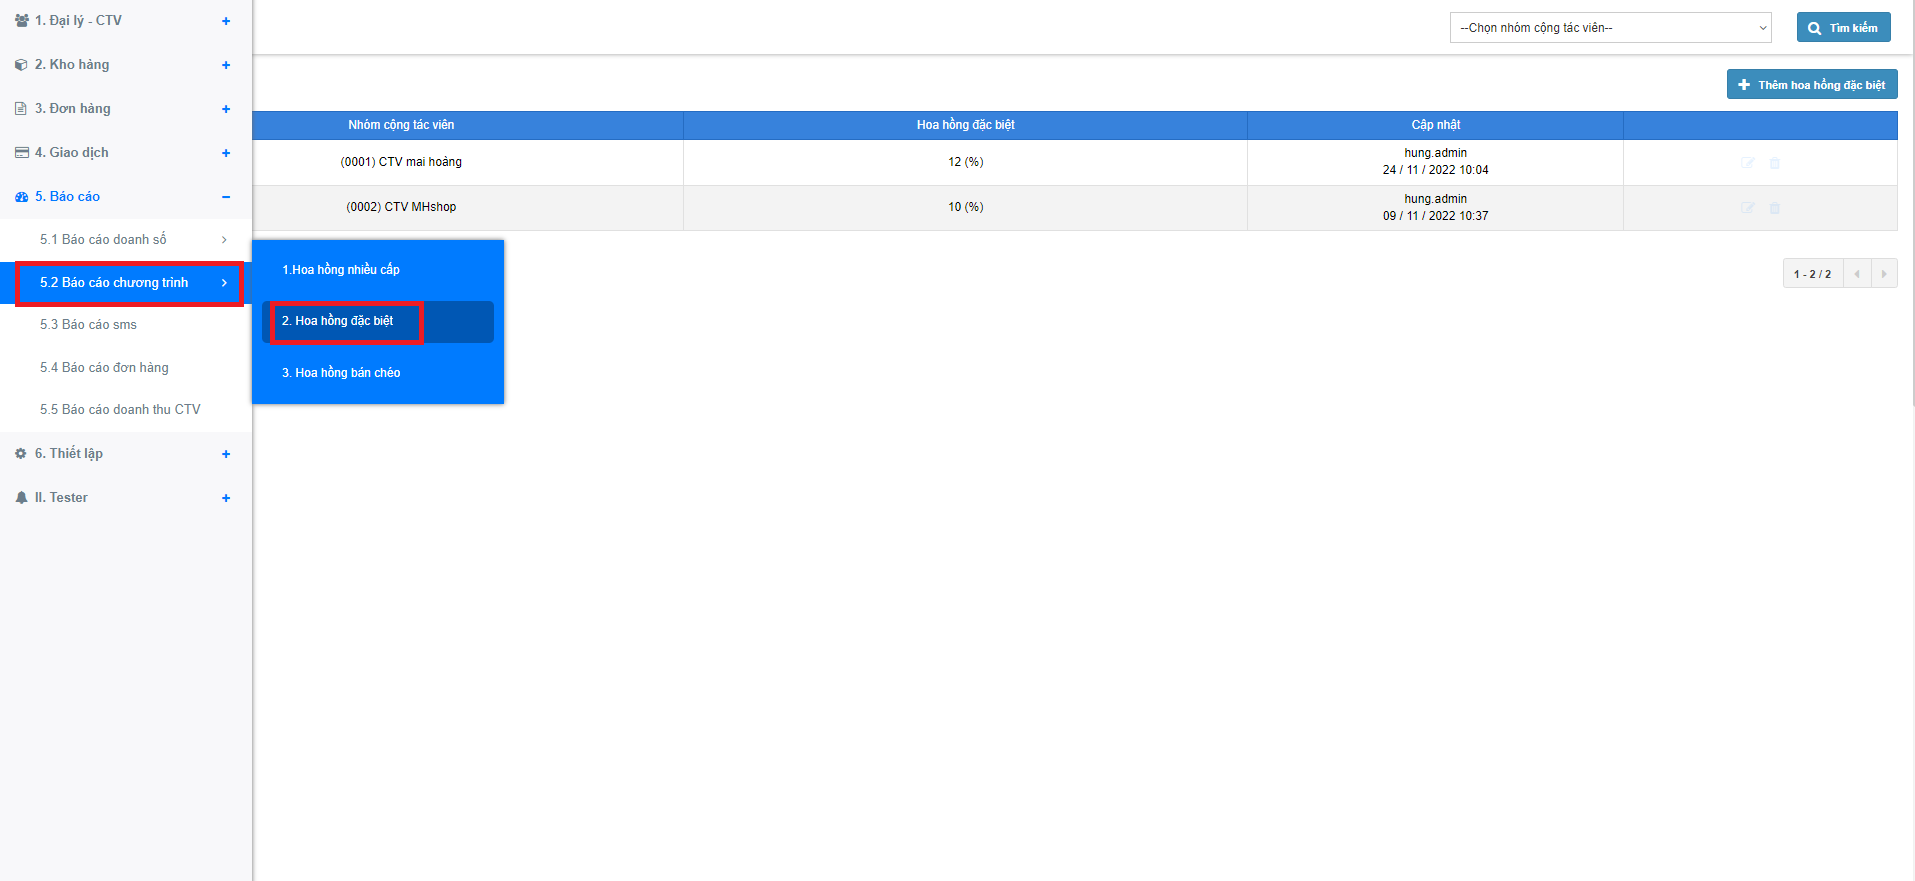Click the Kho hàng box icon

[21, 65]
